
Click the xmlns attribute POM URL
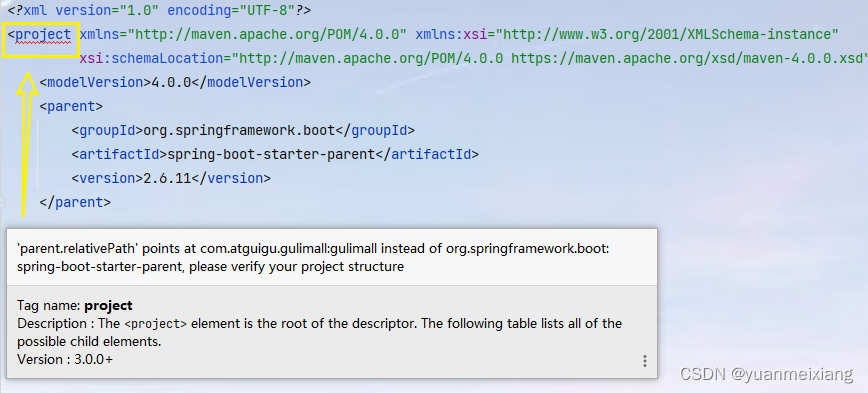pos(267,35)
